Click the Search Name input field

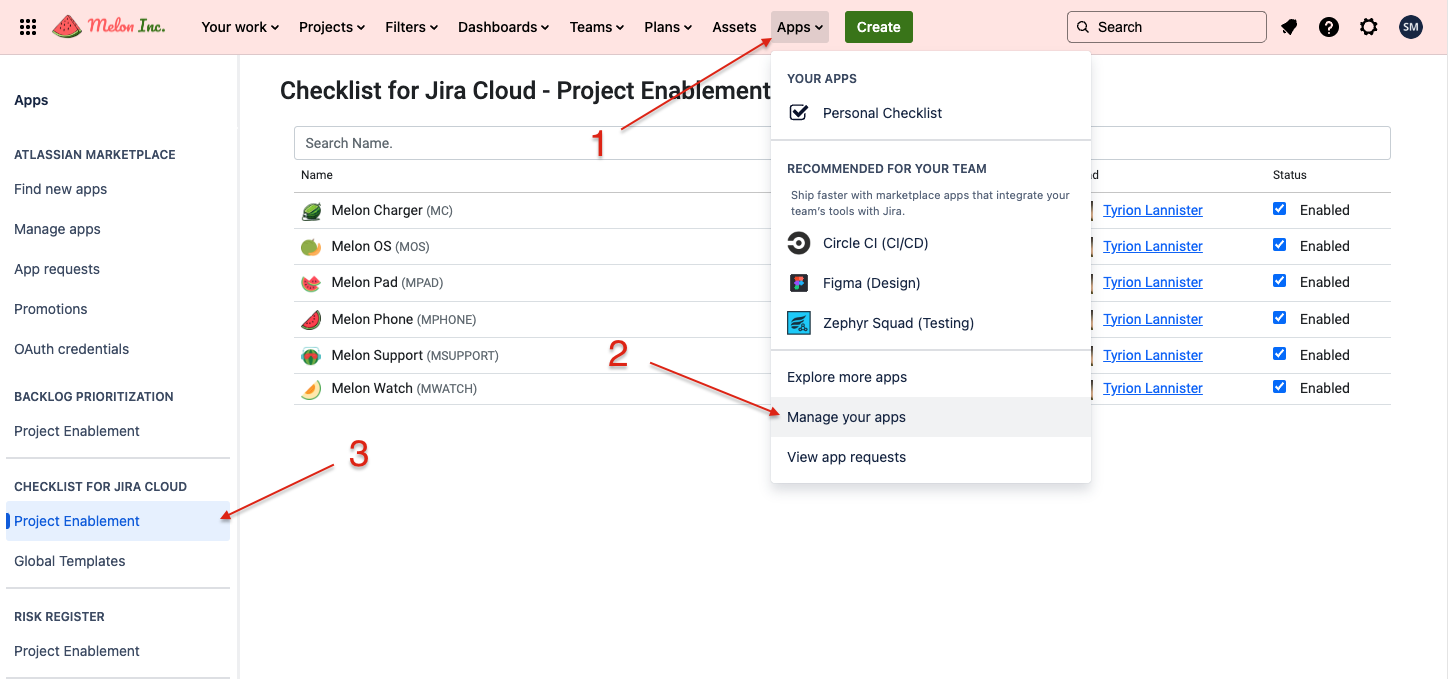point(530,143)
